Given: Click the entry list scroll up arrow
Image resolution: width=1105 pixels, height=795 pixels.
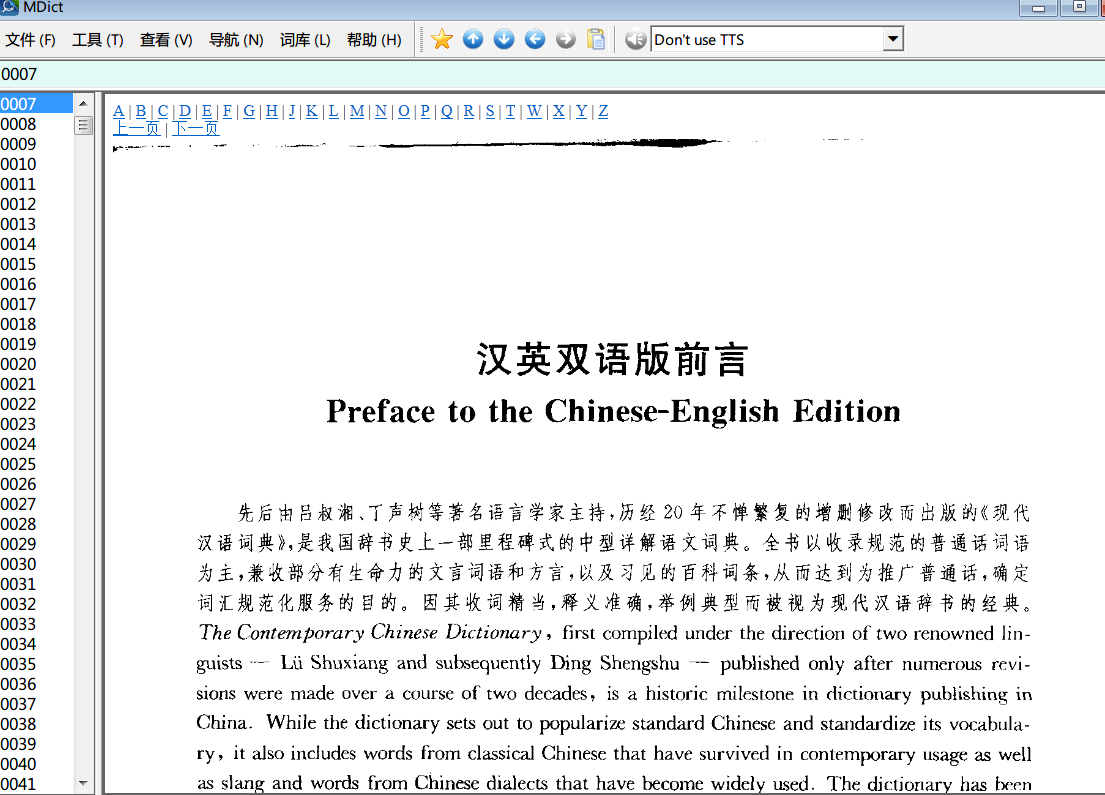Looking at the screenshot, I should [x=83, y=104].
